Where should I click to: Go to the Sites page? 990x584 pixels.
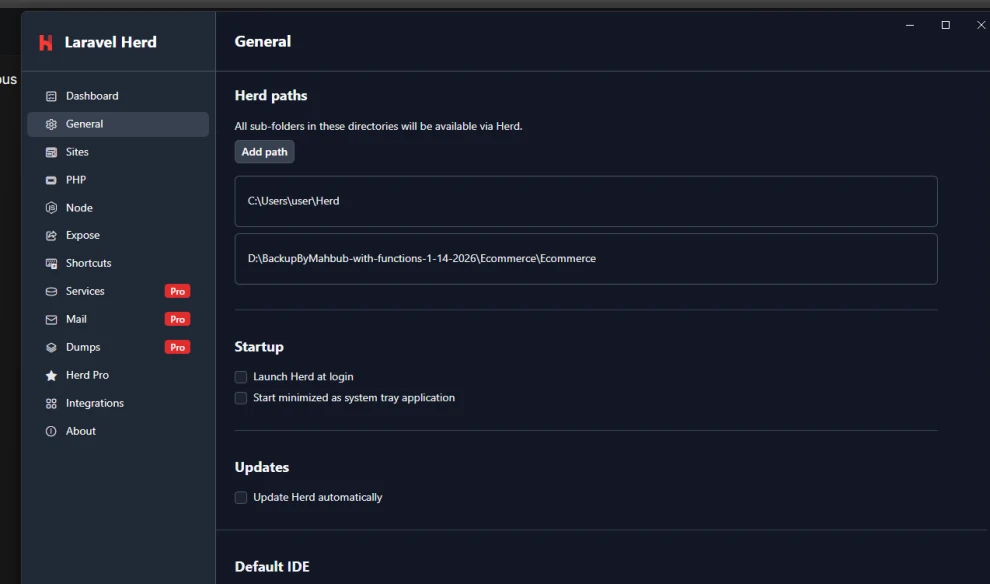point(118,152)
